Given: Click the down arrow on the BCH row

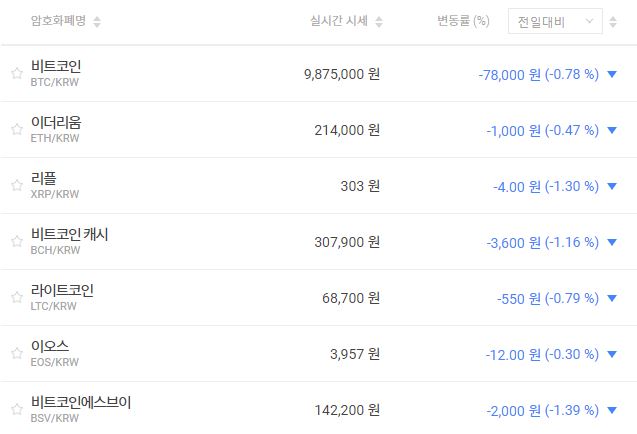Looking at the screenshot, I should coord(612,242).
